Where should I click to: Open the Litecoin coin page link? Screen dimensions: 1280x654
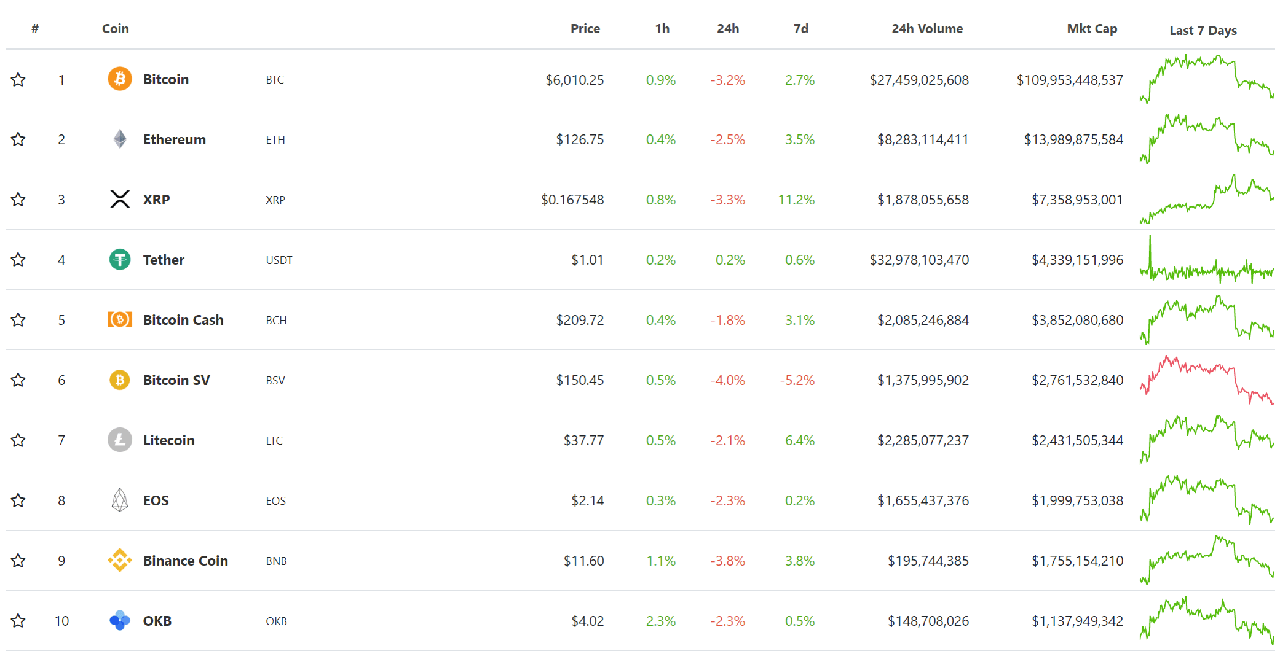169,440
